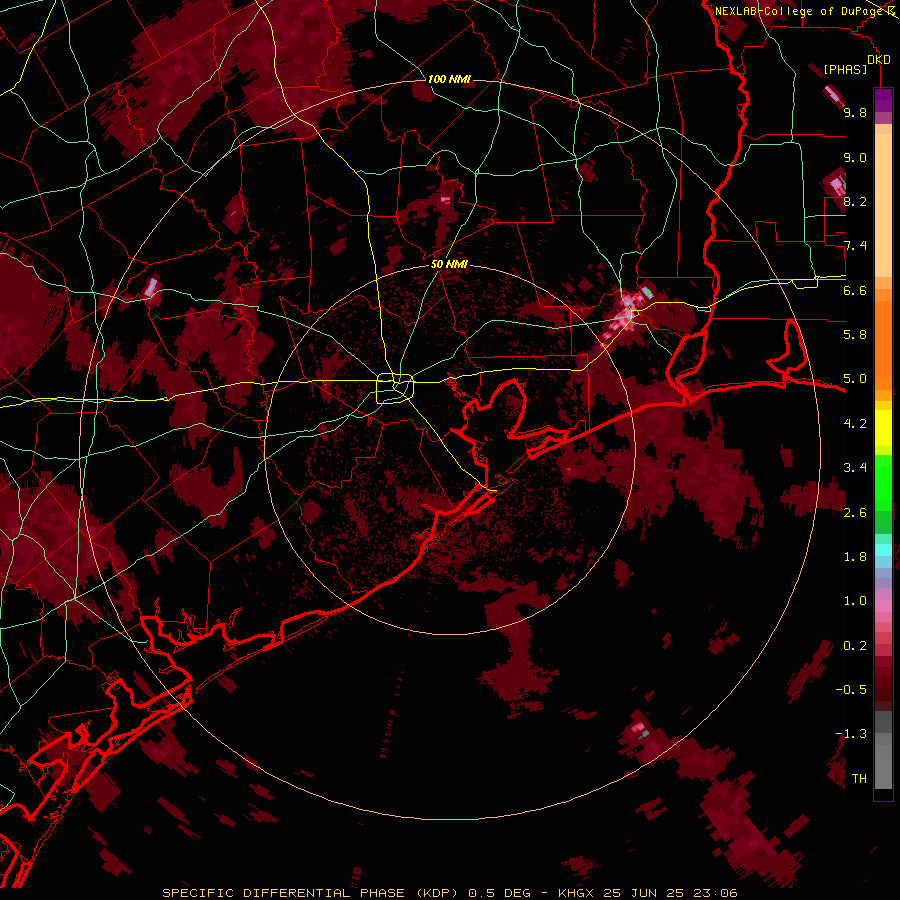Click the '9.0' scale value
This screenshot has width=900, height=900.
pos(855,157)
